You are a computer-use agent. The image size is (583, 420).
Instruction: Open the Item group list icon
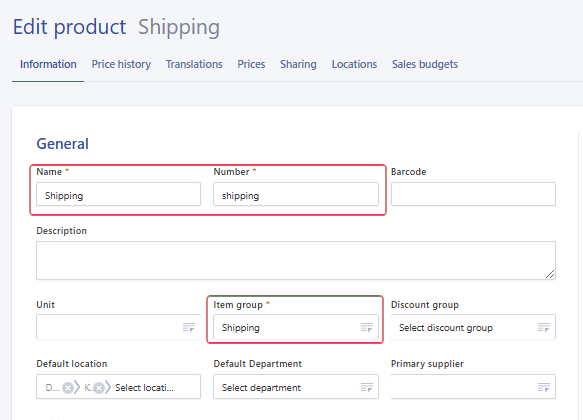367,327
